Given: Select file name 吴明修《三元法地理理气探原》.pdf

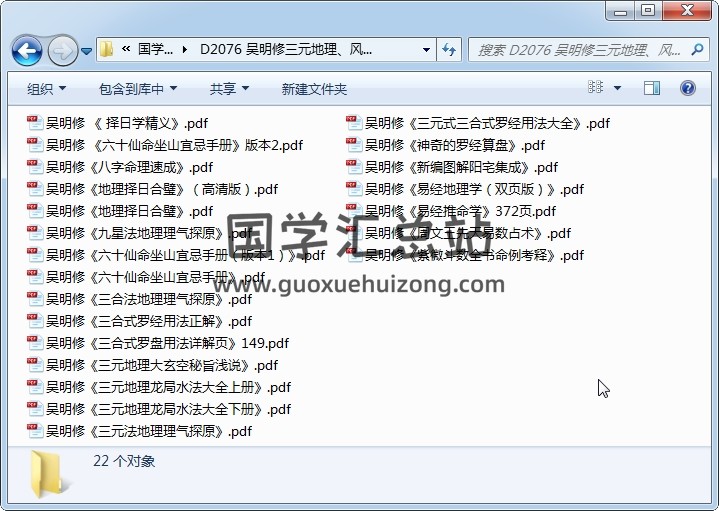Looking at the screenshot, I should pyautogui.click(x=149, y=431).
